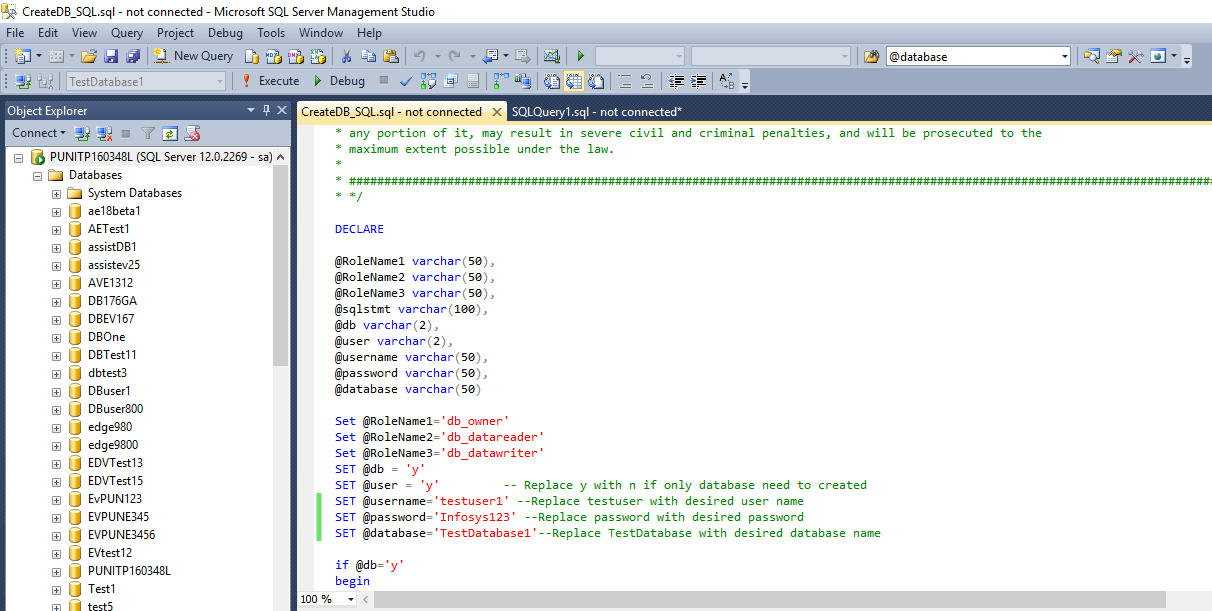
Task: Click the Save All icon
Action: point(133,56)
